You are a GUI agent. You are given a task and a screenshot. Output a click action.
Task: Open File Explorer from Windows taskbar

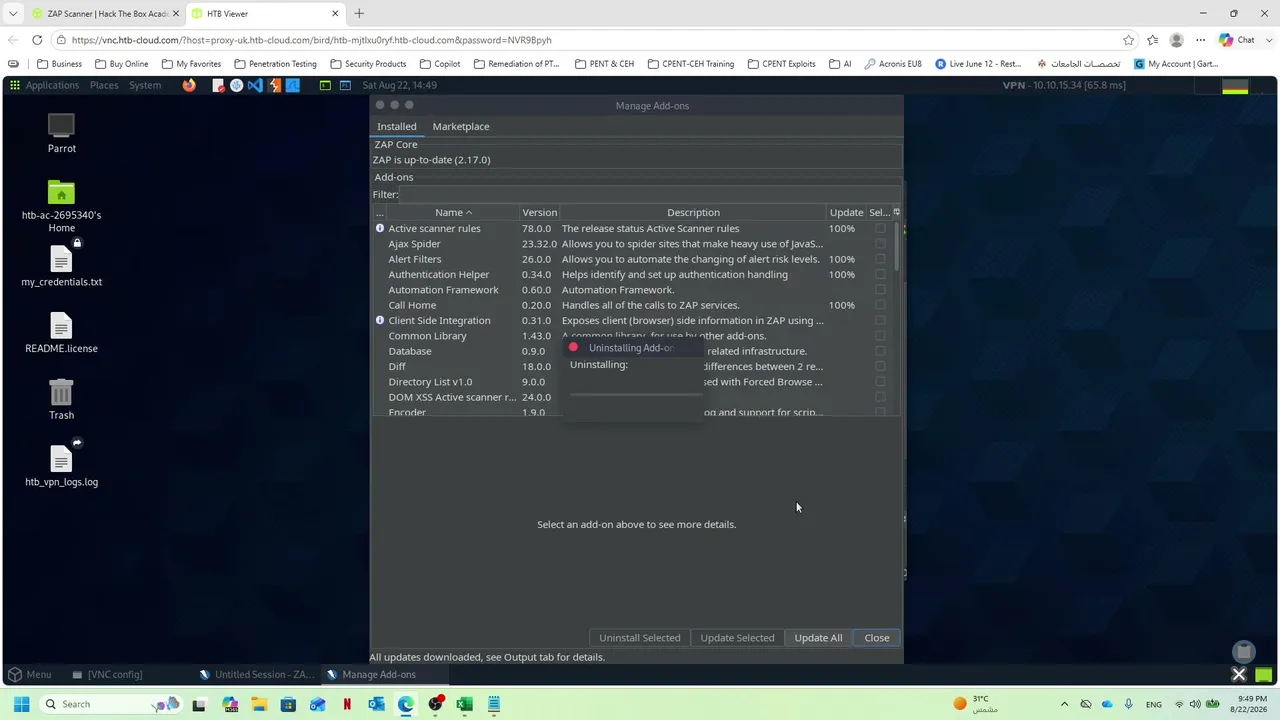(260, 704)
